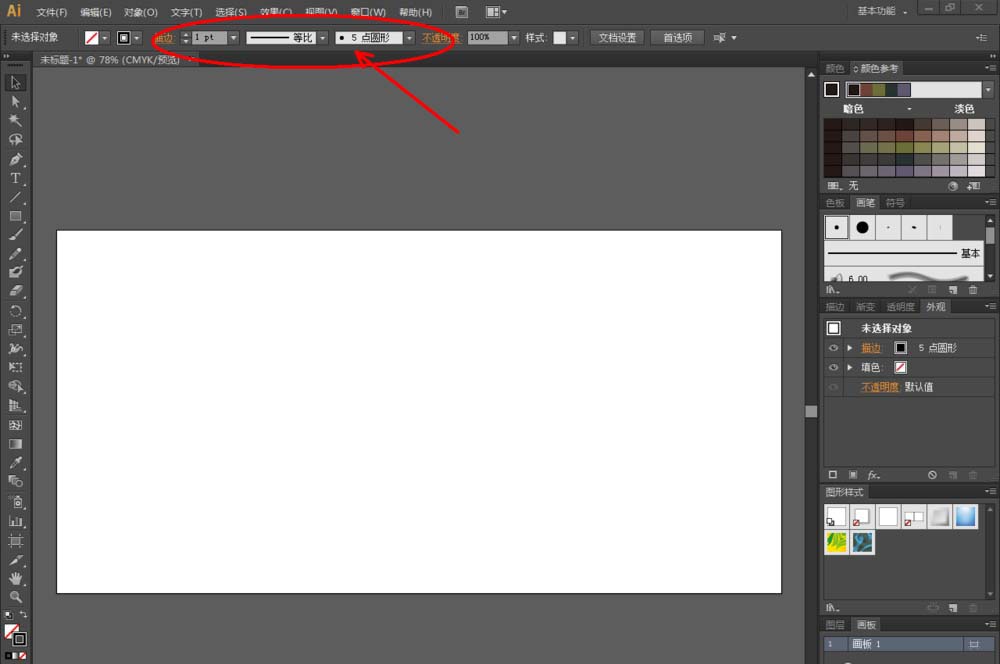1000x664 pixels.
Task: Select the Blob Brush tool
Action: tap(15, 272)
